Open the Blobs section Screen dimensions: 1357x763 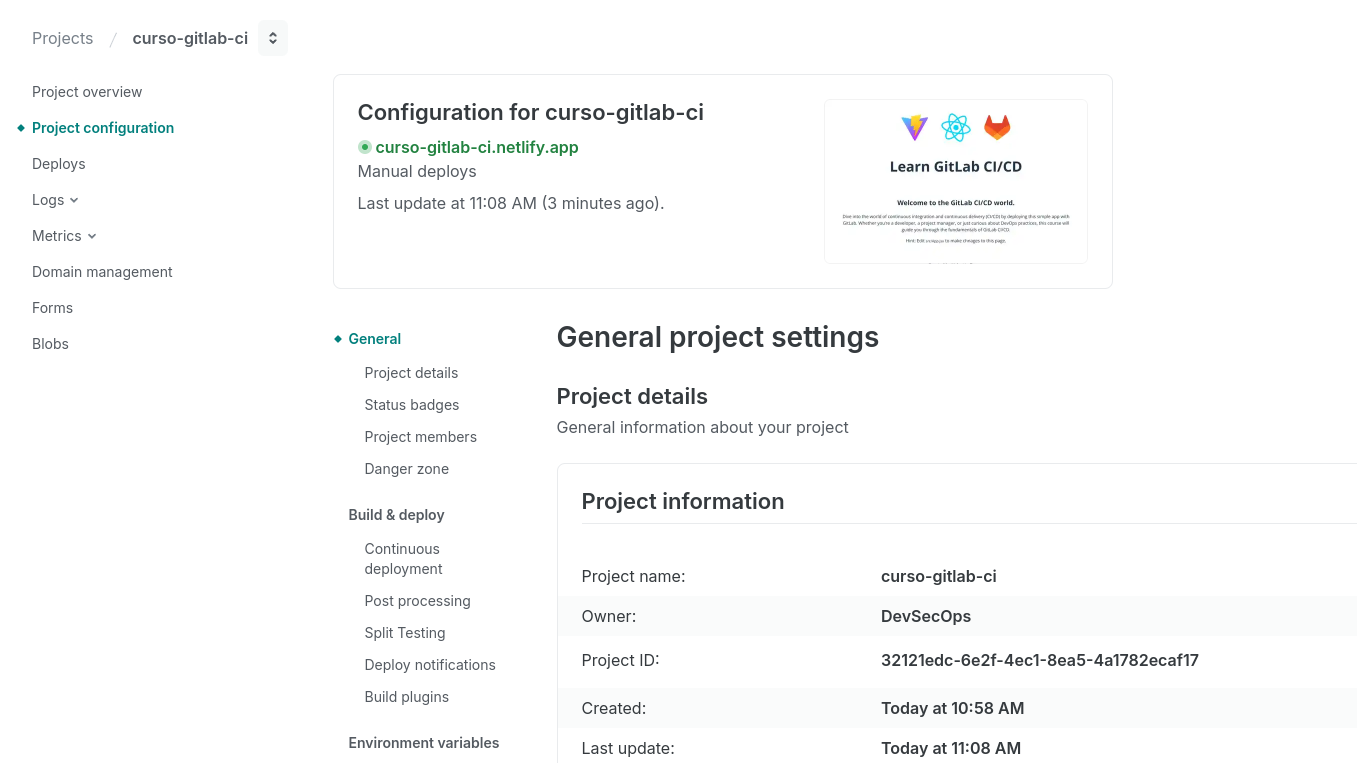coord(50,344)
